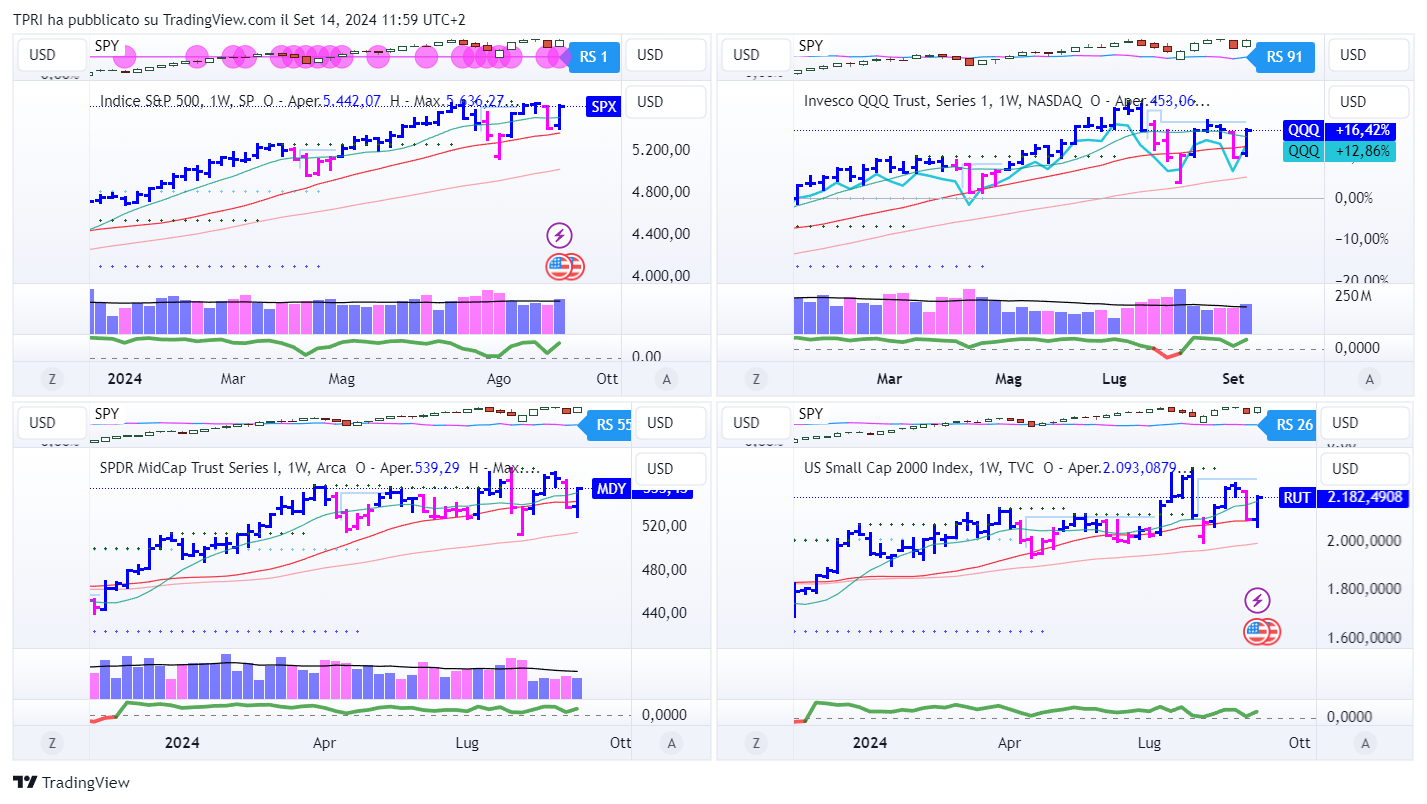Click the RUT price label tag
Image resolution: width=1427 pixels, height=804 pixels.
click(x=1297, y=497)
